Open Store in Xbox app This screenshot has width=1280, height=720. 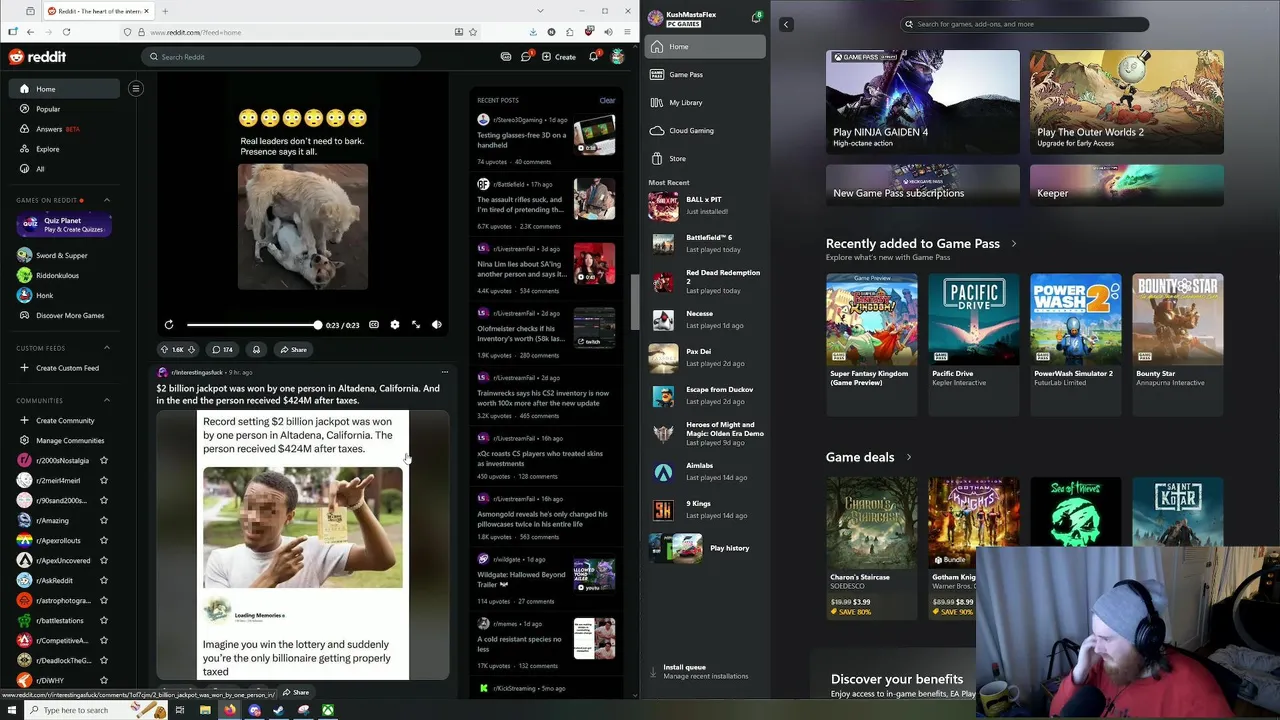pos(706,159)
